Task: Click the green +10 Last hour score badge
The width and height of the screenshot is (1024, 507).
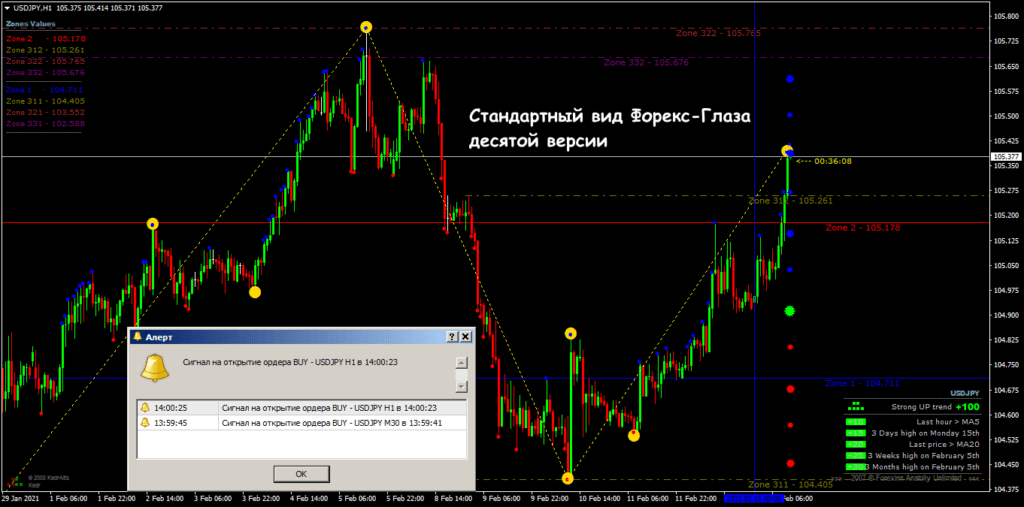Action: (x=855, y=422)
